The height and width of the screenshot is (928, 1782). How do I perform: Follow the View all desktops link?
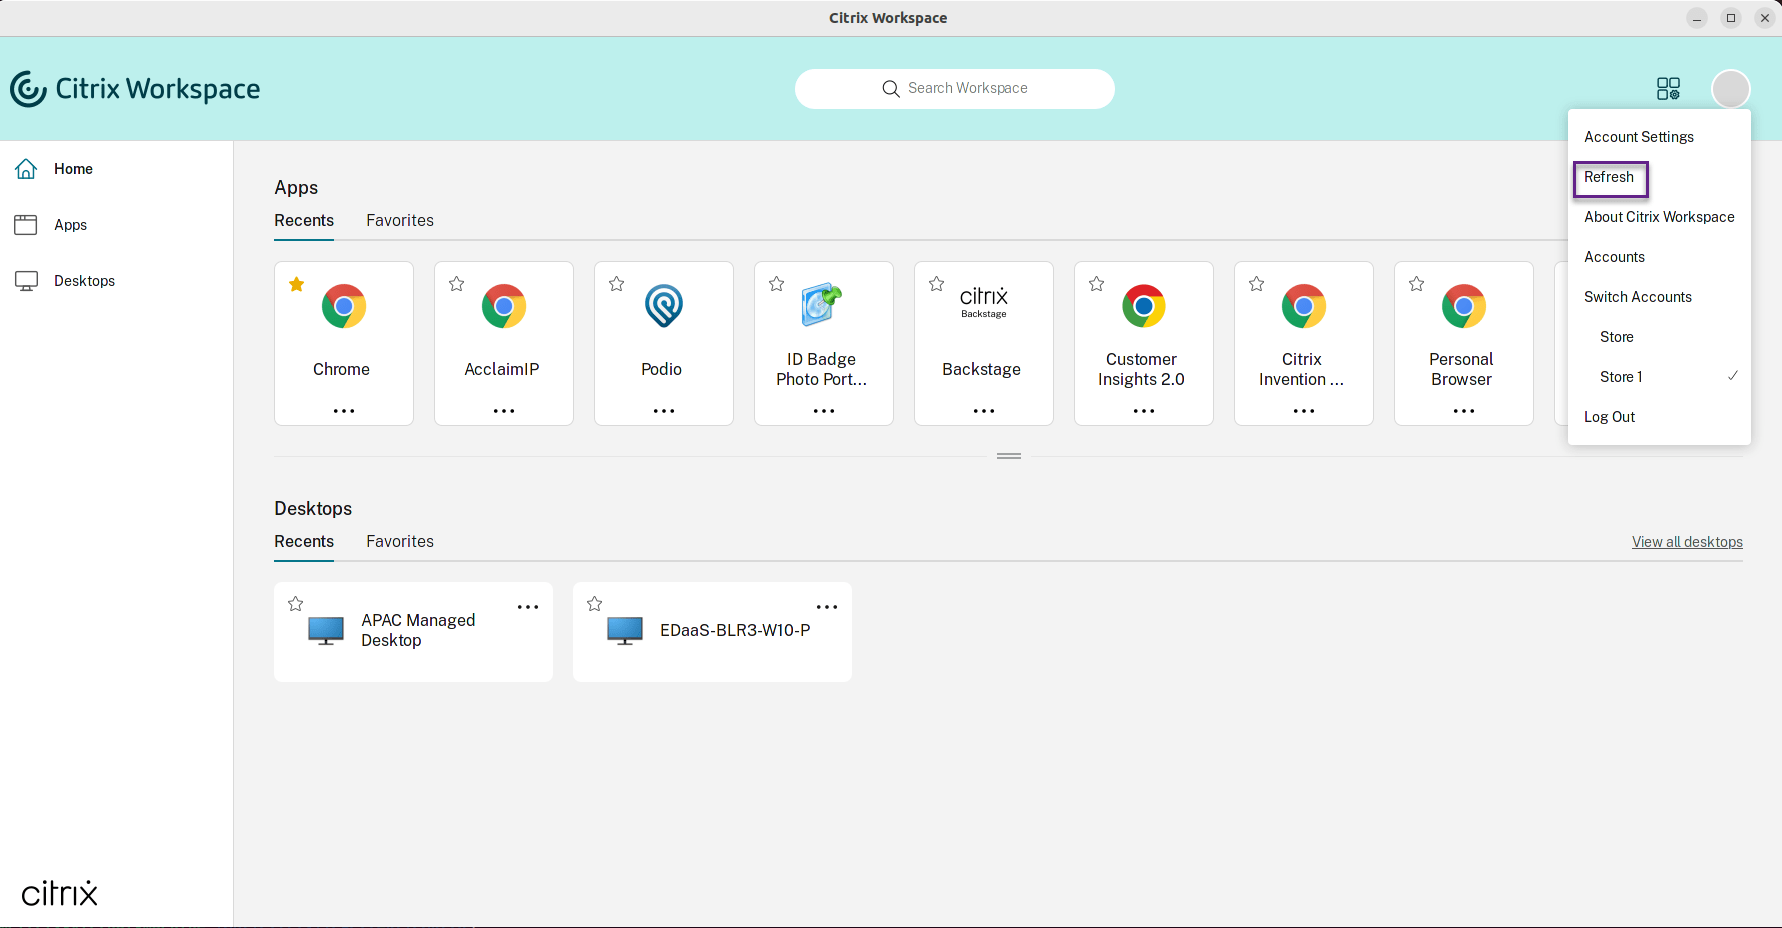click(1687, 542)
